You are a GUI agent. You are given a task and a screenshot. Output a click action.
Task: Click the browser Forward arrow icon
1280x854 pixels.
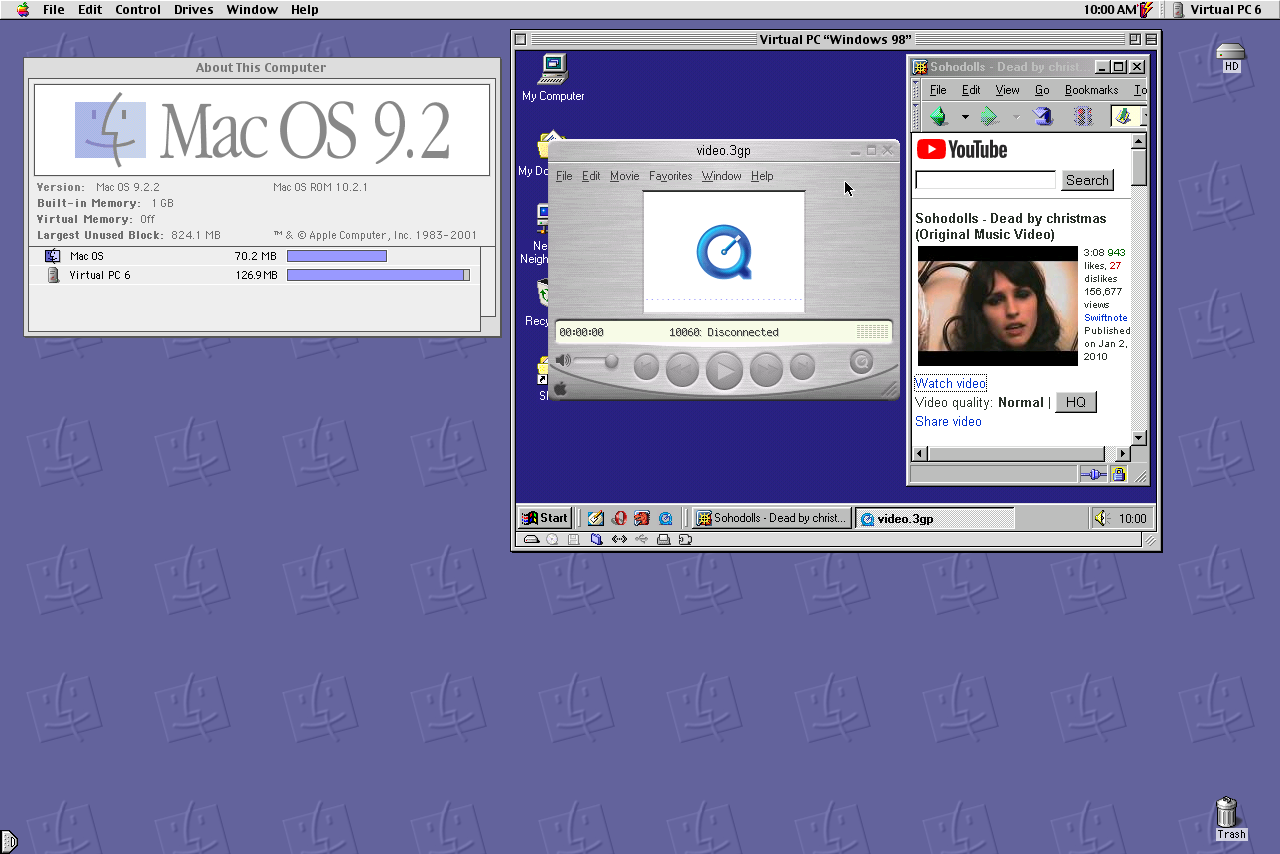coord(990,116)
